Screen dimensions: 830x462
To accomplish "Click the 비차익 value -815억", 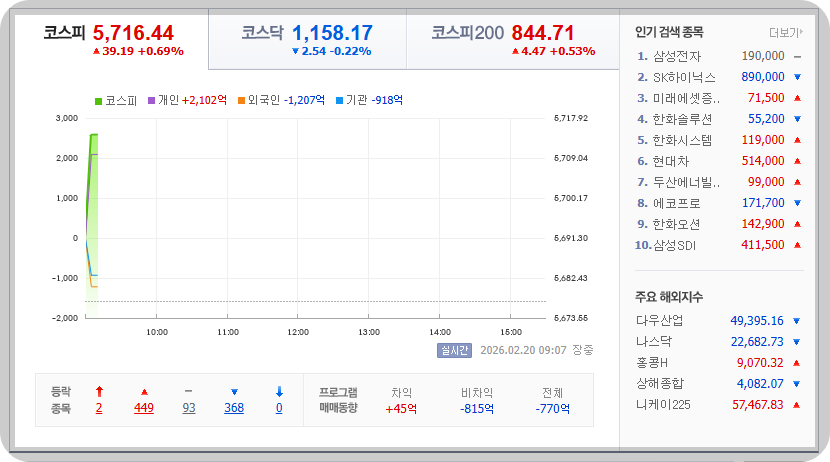I will point(477,409).
